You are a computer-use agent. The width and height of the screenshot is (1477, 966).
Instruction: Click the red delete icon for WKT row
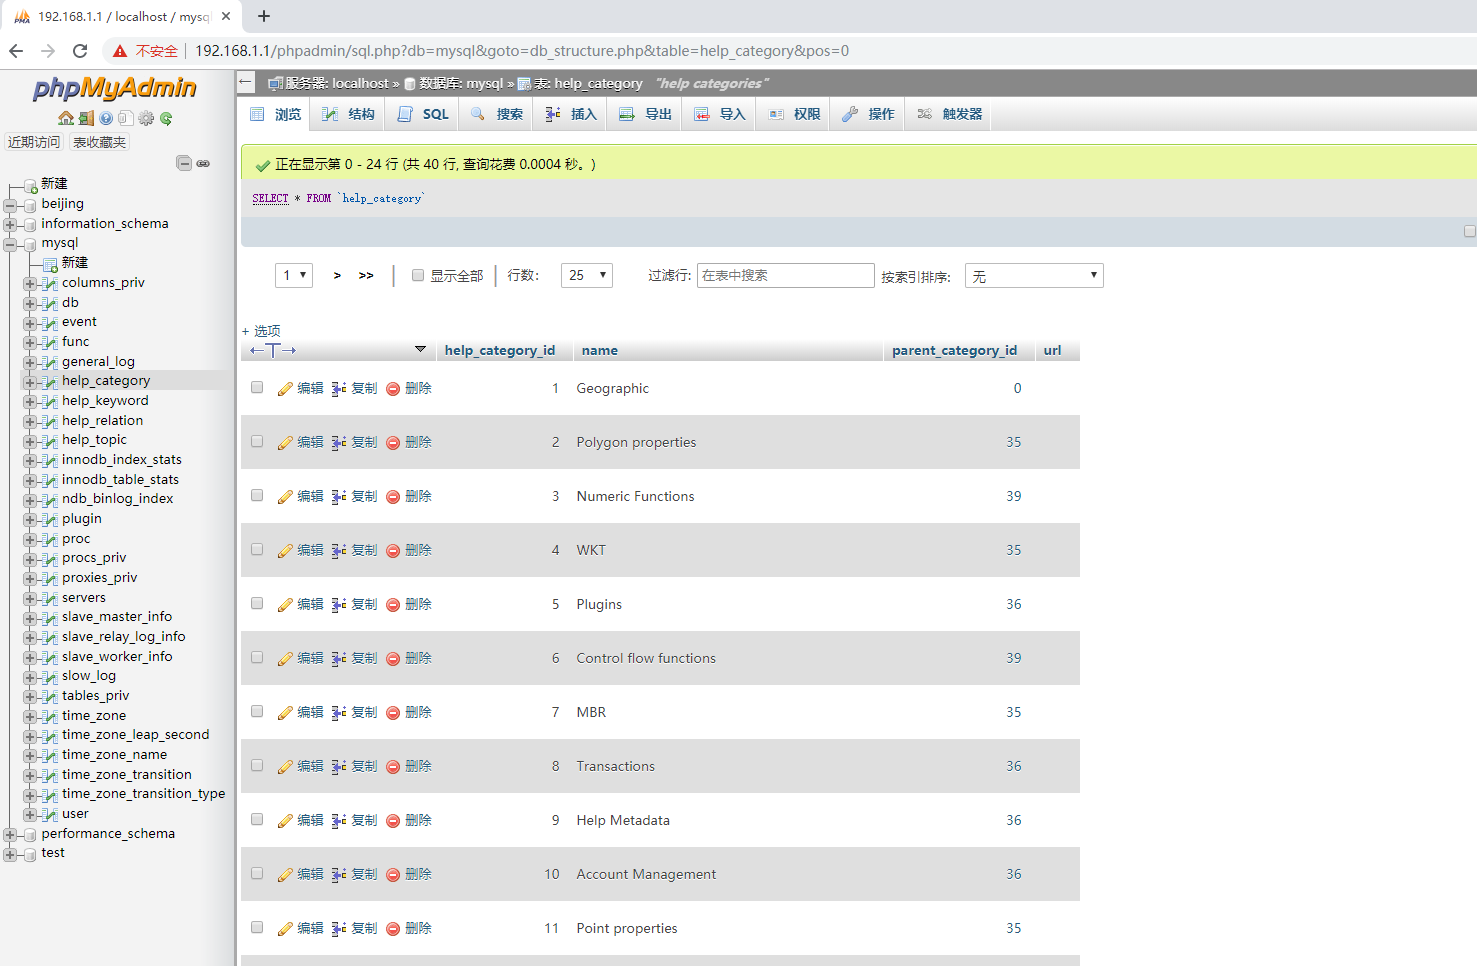pyautogui.click(x=393, y=551)
